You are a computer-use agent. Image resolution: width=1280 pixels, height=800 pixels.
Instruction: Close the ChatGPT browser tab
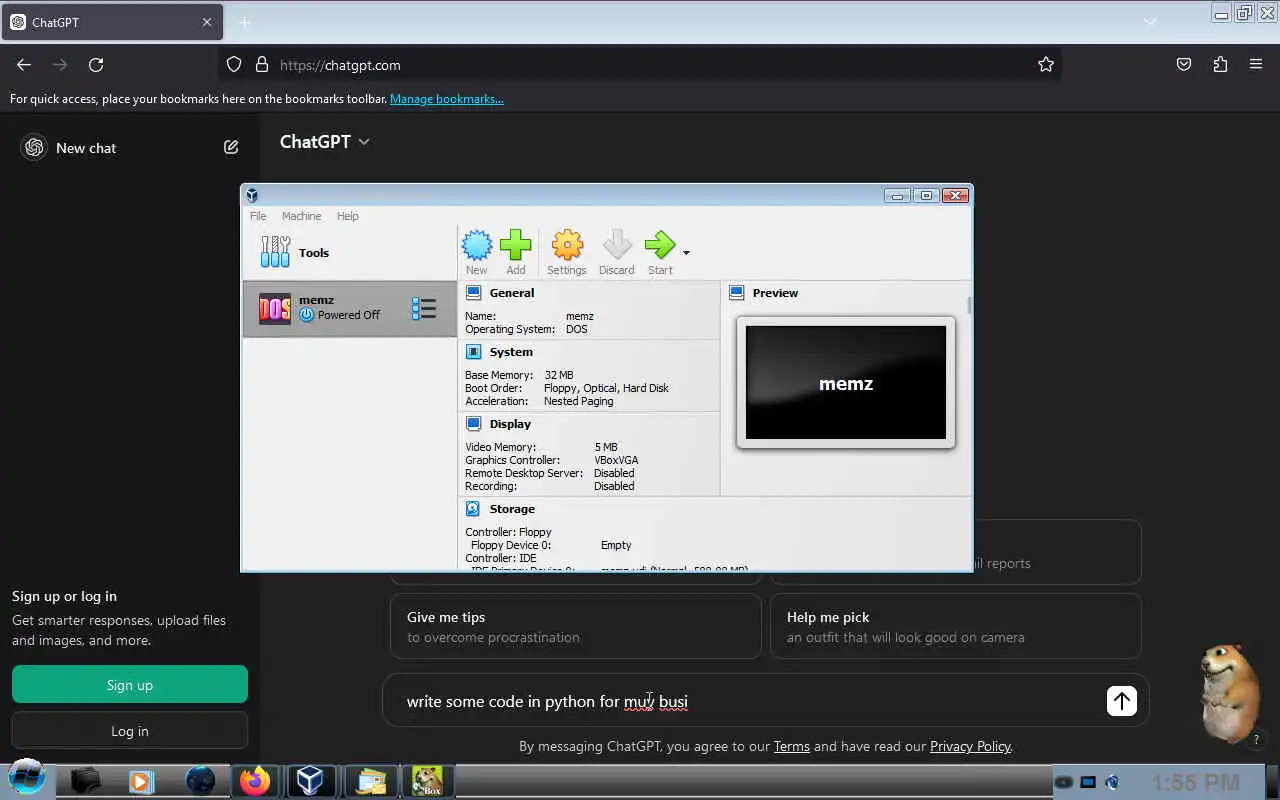point(207,22)
